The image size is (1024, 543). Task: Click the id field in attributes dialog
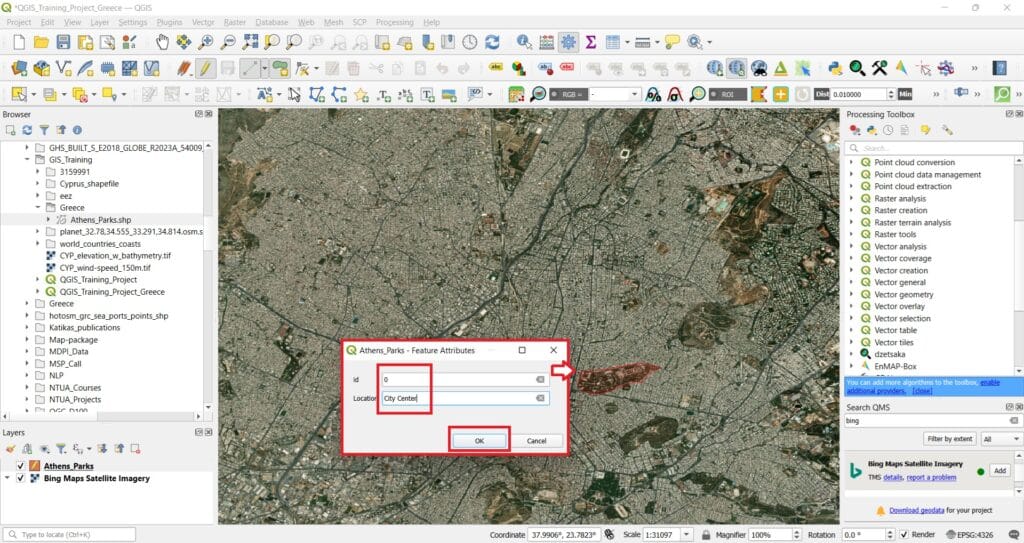click(465, 380)
